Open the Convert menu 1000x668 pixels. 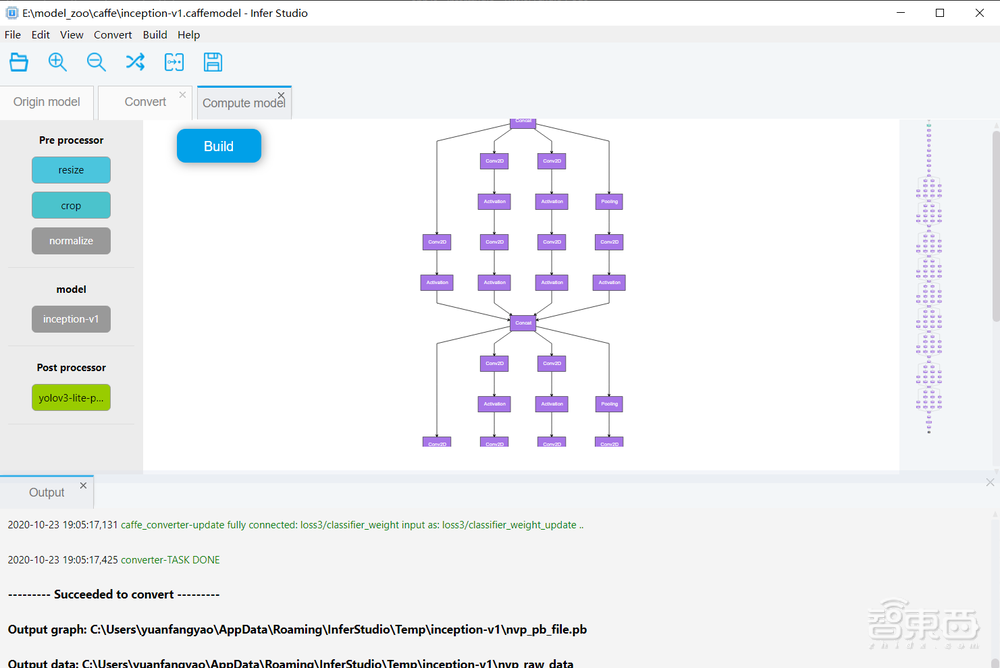click(x=113, y=35)
